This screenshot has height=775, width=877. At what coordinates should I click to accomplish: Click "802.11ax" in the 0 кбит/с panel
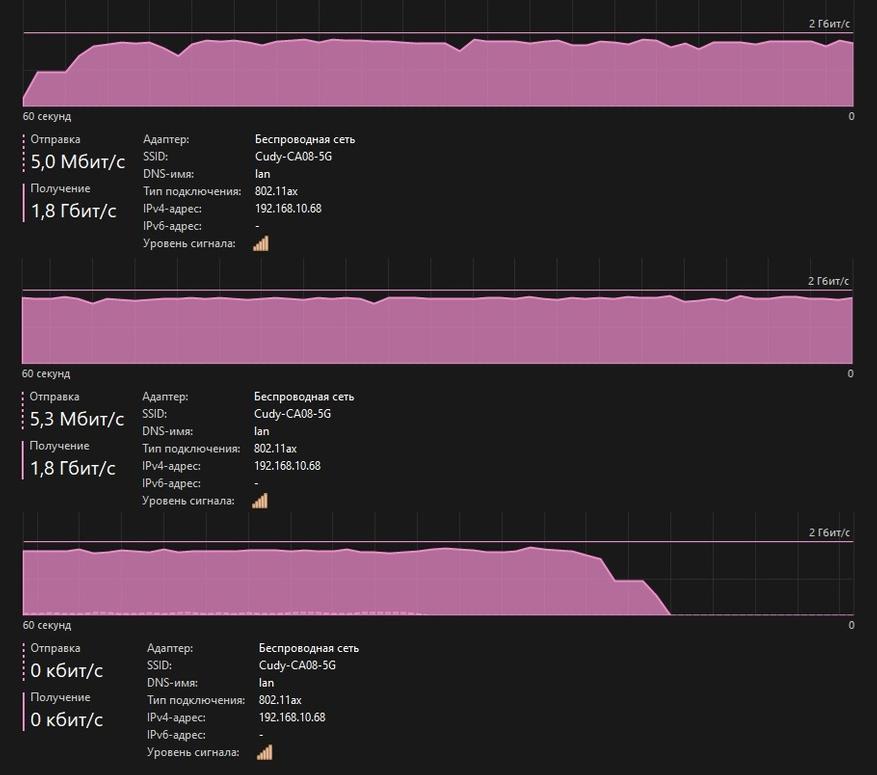[280, 700]
